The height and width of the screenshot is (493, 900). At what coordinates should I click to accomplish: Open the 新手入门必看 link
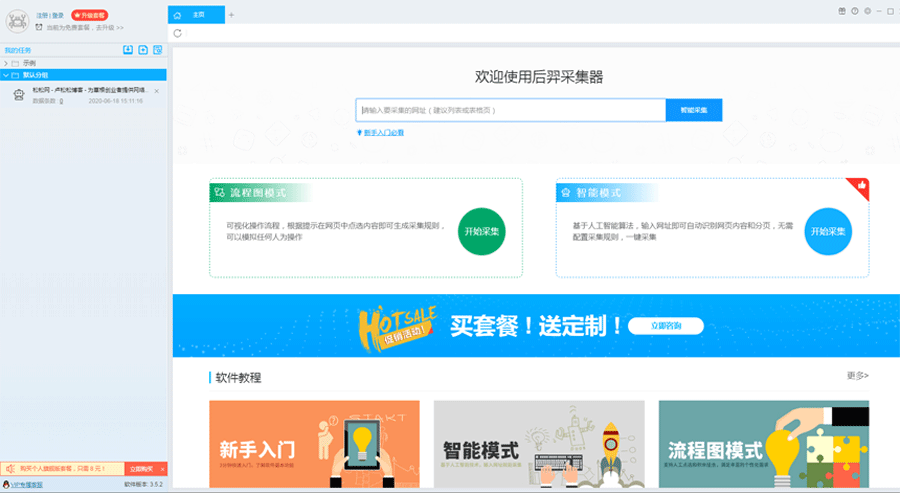384,133
